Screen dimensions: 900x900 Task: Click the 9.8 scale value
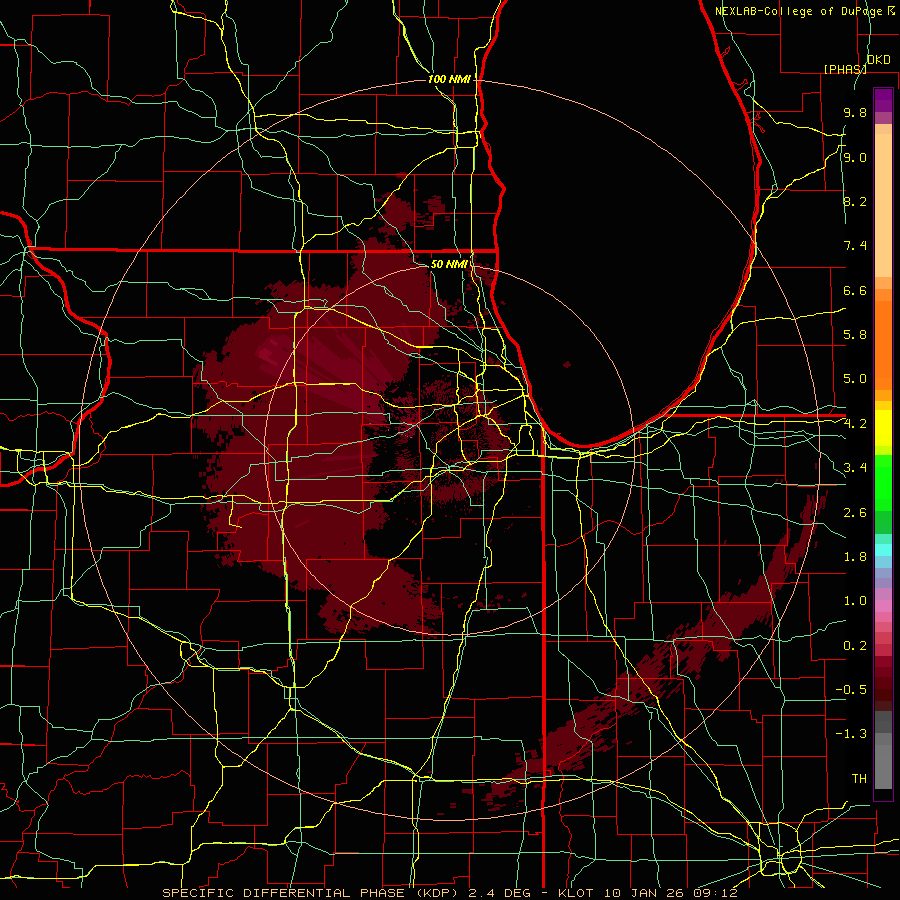pyautogui.click(x=855, y=112)
